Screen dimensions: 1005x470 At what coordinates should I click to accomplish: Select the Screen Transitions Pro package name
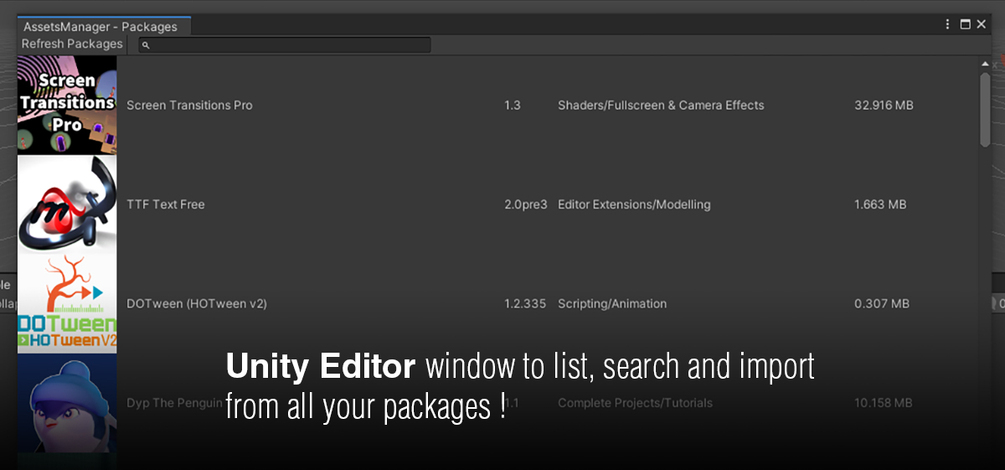(x=189, y=105)
